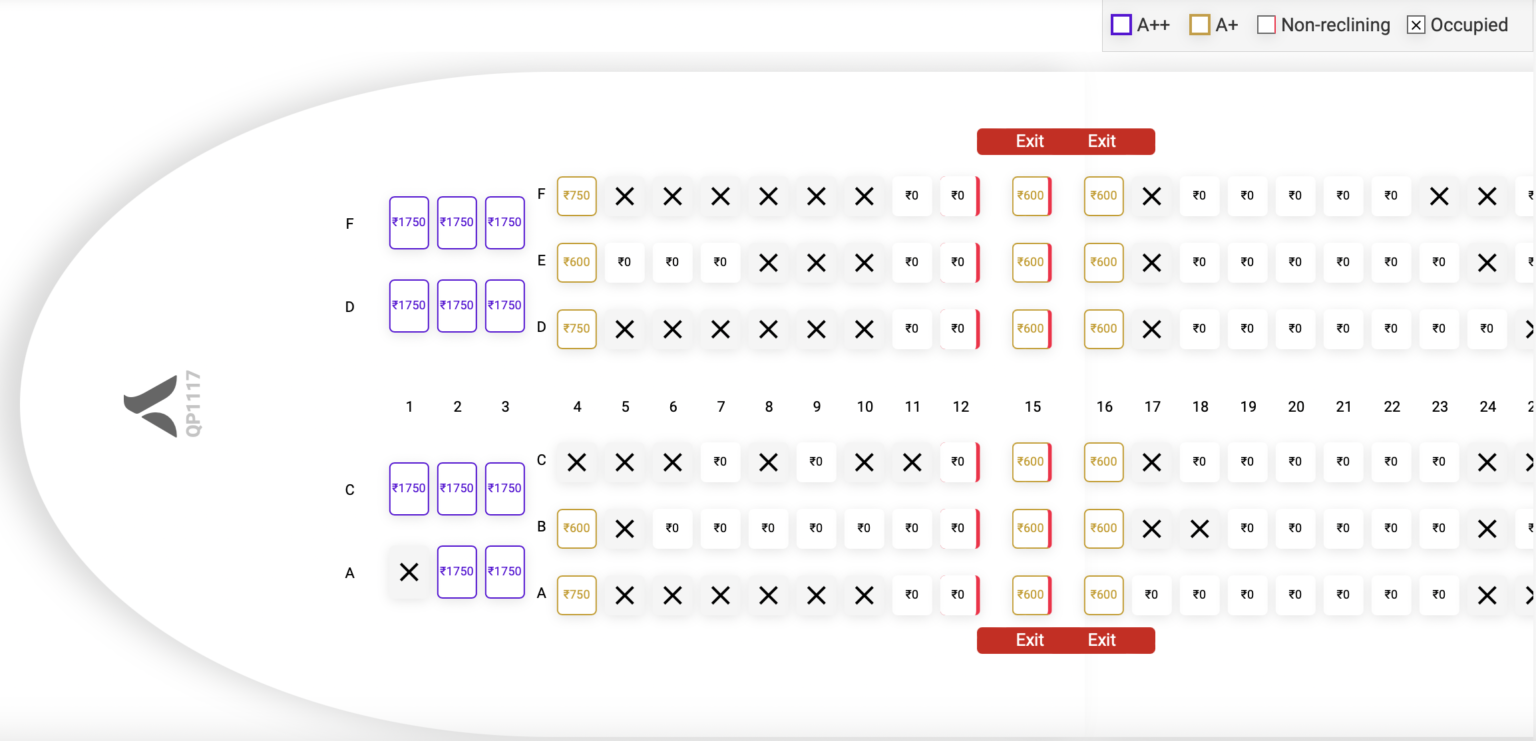The height and width of the screenshot is (741, 1536).
Task: Toggle the purple A++ legend checkbox
Action: pyautogui.click(x=1120, y=24)
